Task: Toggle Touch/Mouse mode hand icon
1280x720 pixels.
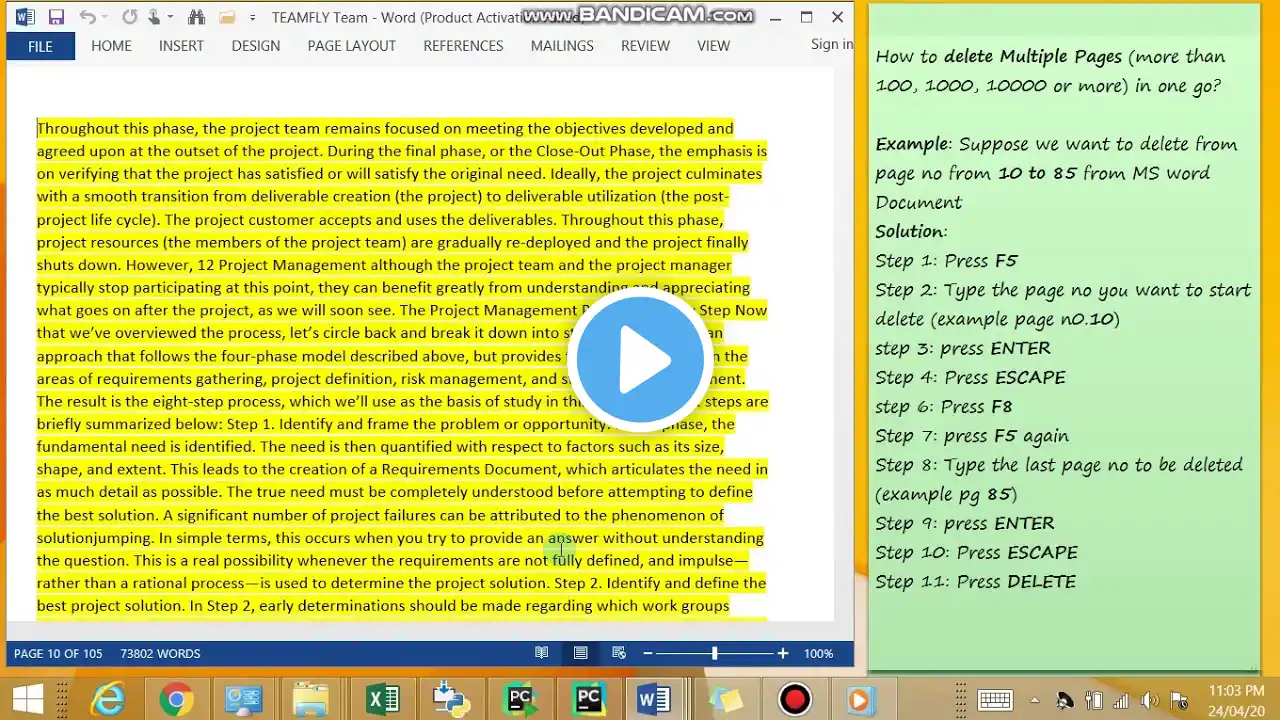Action: (154, 17)
